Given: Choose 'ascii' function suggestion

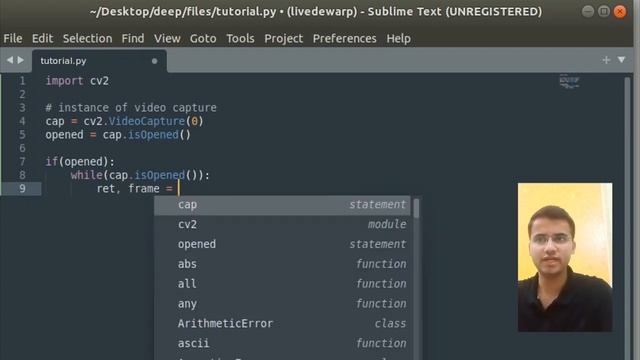Looking at the screenshot, I should [x=282, y=343].
